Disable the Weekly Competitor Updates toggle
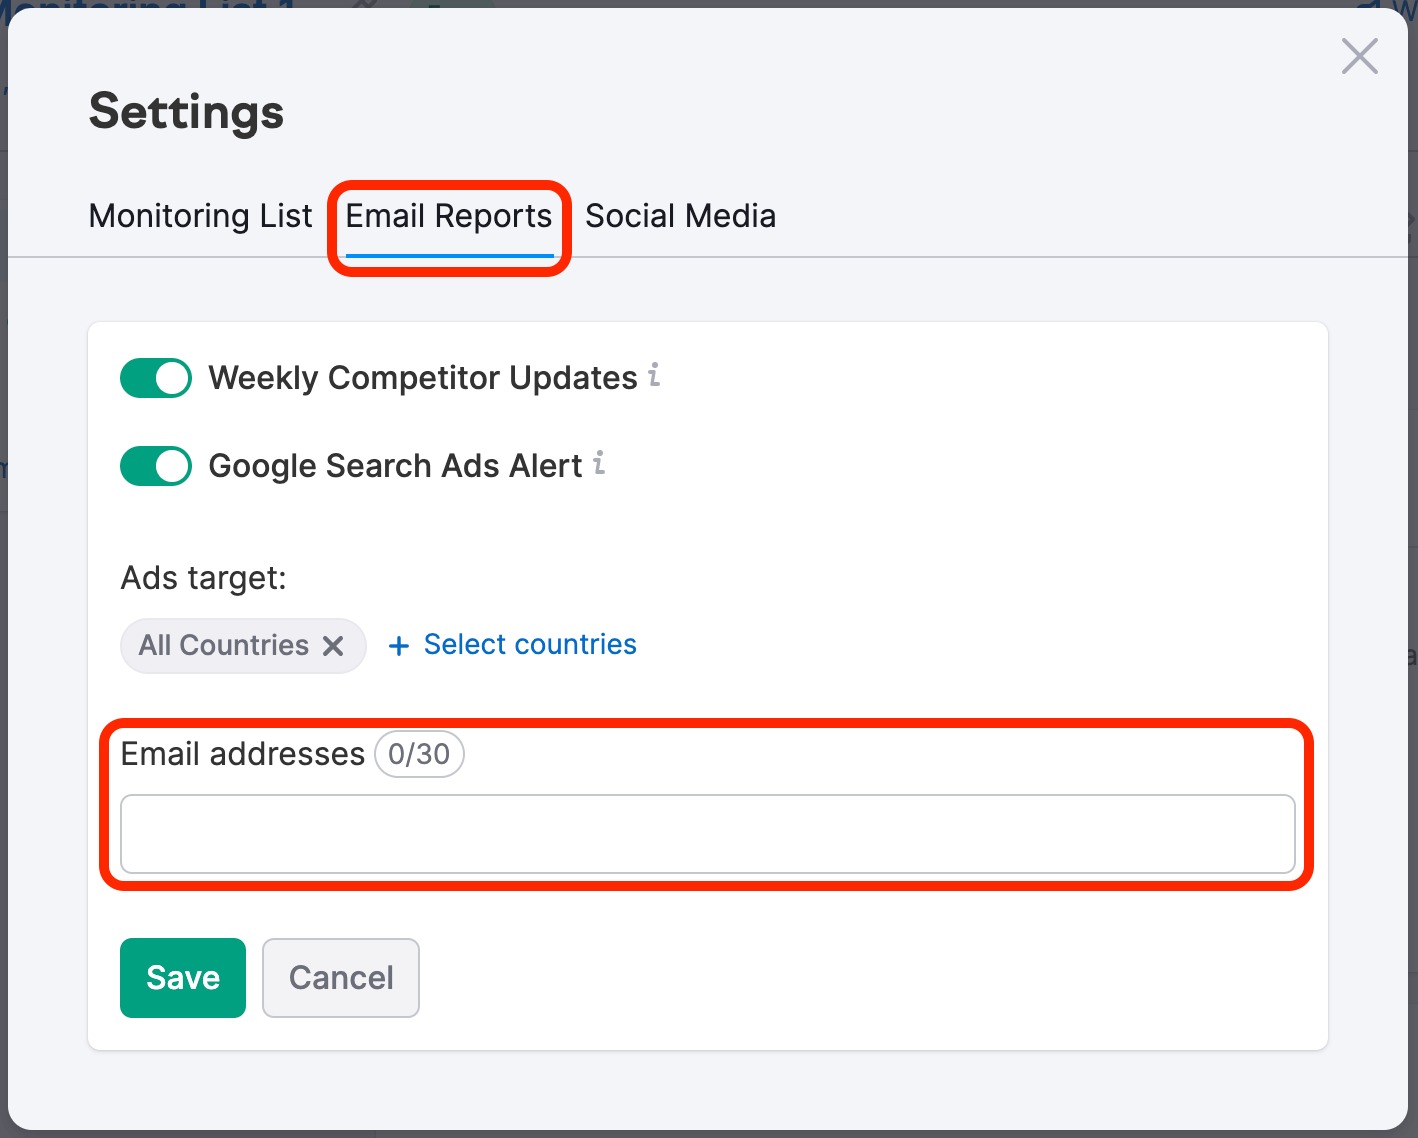The image size is (1418, 1138). point(156,379)
